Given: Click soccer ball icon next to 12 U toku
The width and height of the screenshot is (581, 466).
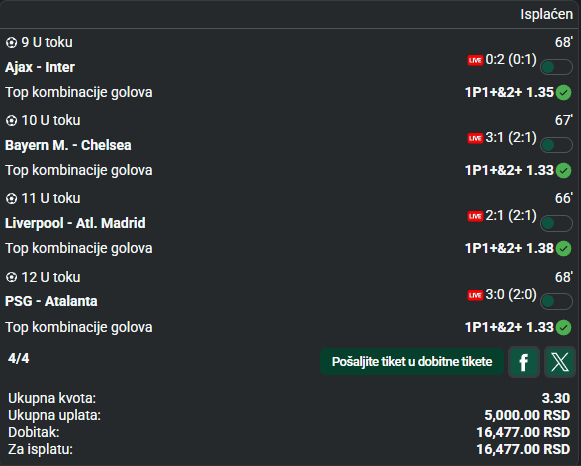Looking at the screenshot, I should click(11, 277).
